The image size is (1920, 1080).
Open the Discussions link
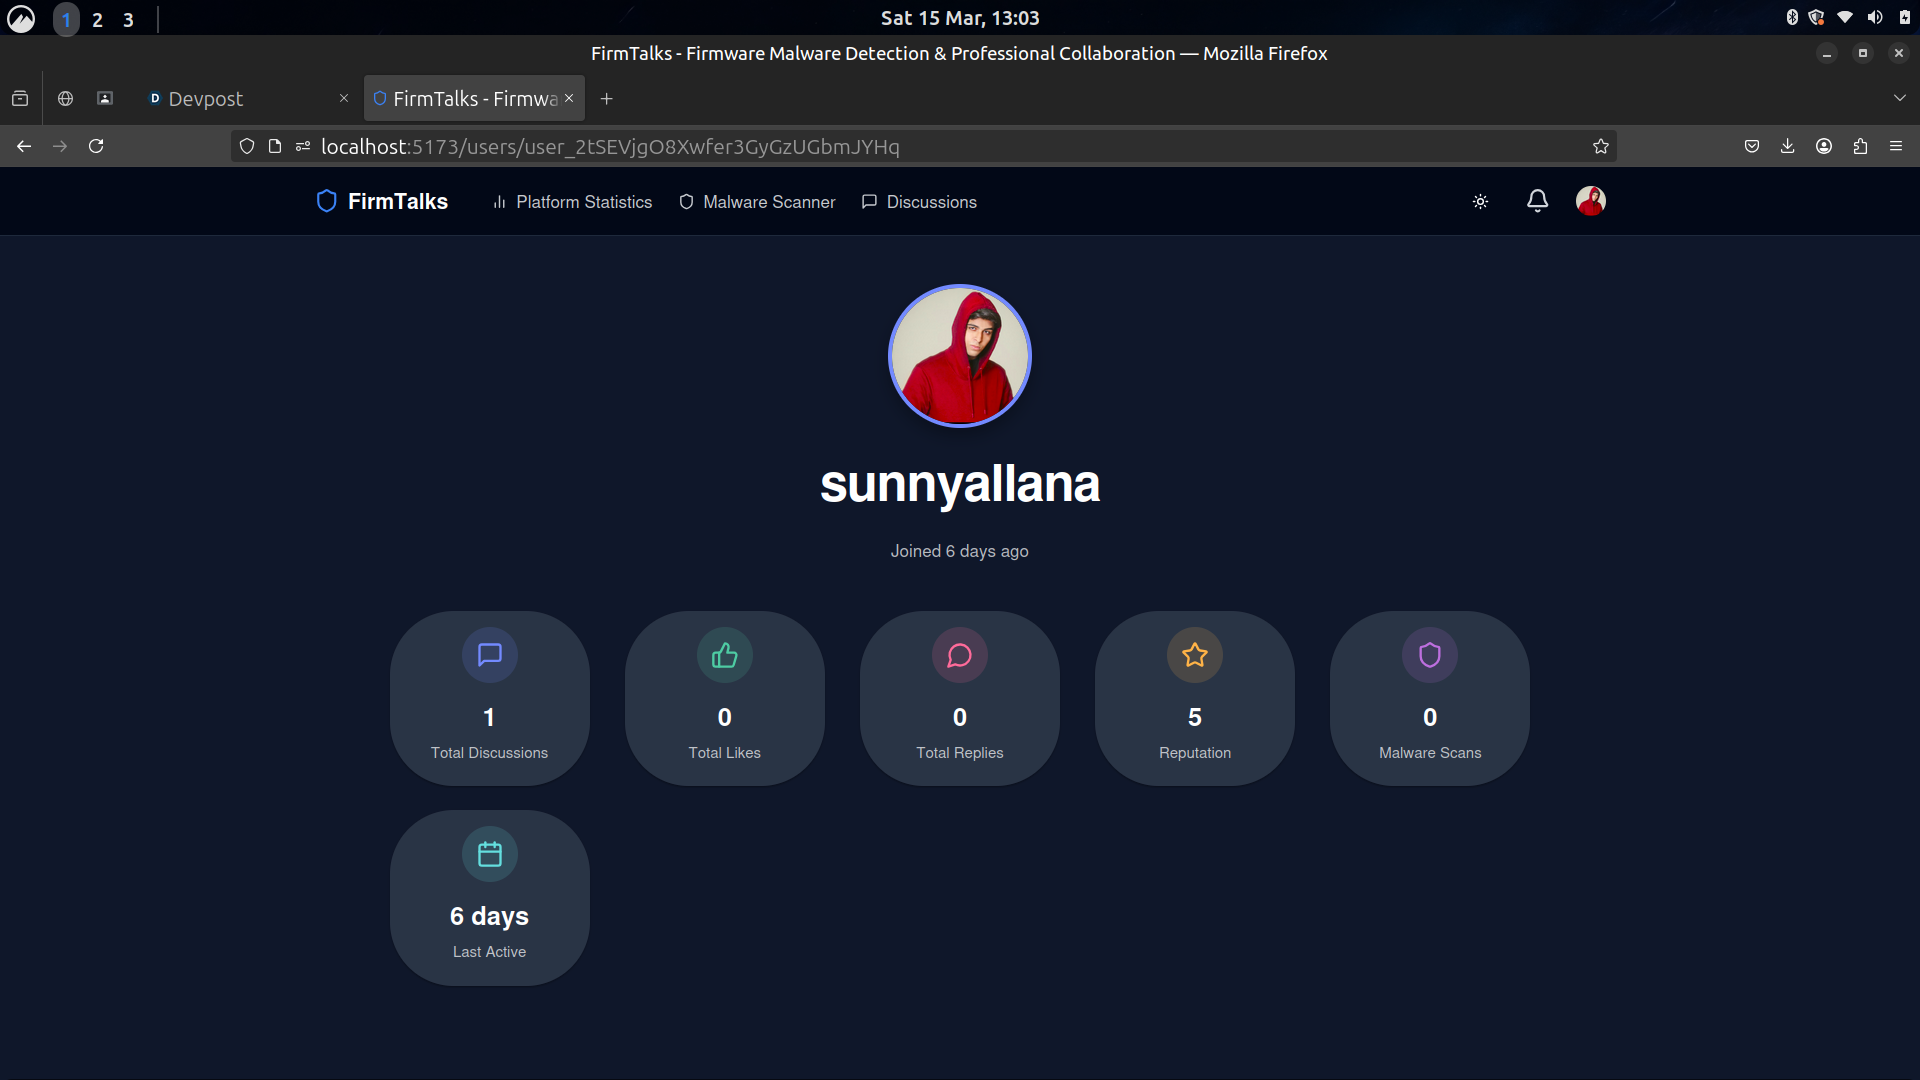(919, 202)
